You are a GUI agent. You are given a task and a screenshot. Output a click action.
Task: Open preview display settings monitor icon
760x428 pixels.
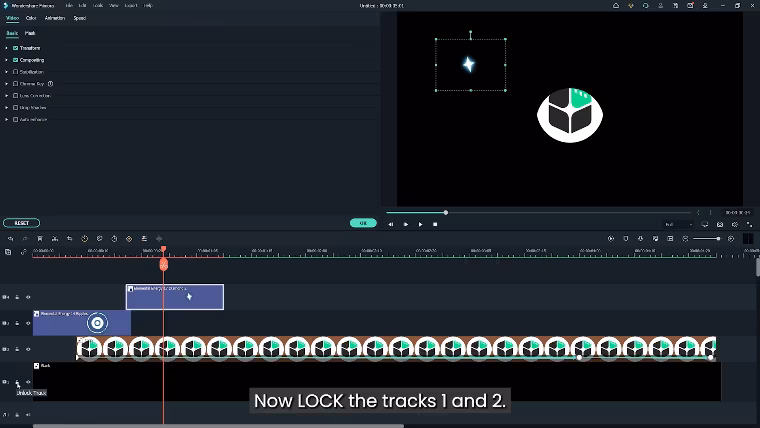click(x=705, y=224)
